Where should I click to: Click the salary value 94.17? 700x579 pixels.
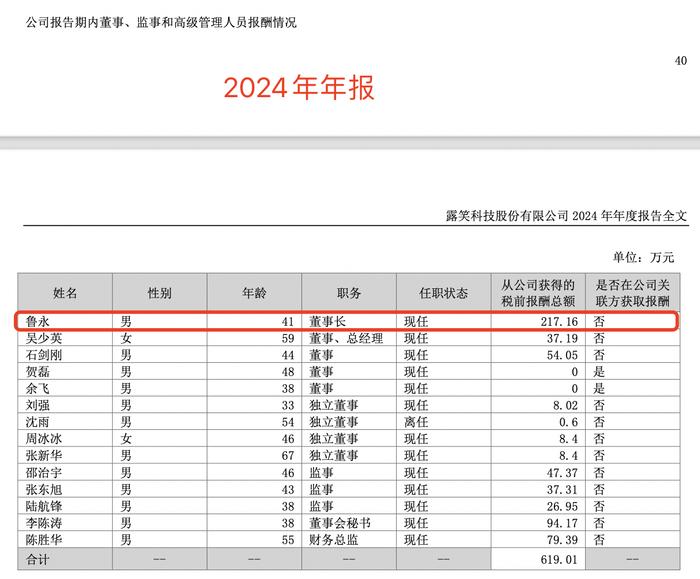(x=562, y=523)
